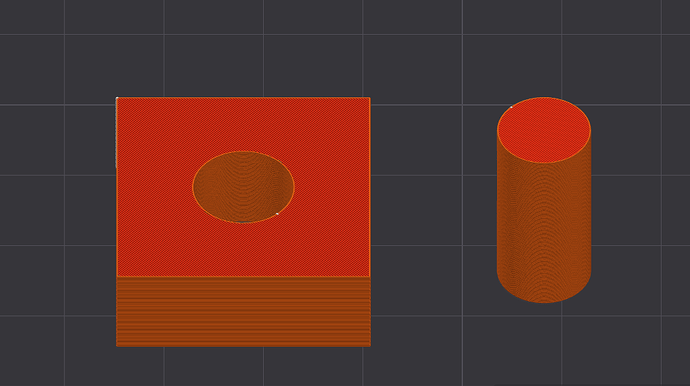Click the white seam point on hole's edge
Image resolution: width=690 pixels, height=386 pixels.
pos(277,214)
